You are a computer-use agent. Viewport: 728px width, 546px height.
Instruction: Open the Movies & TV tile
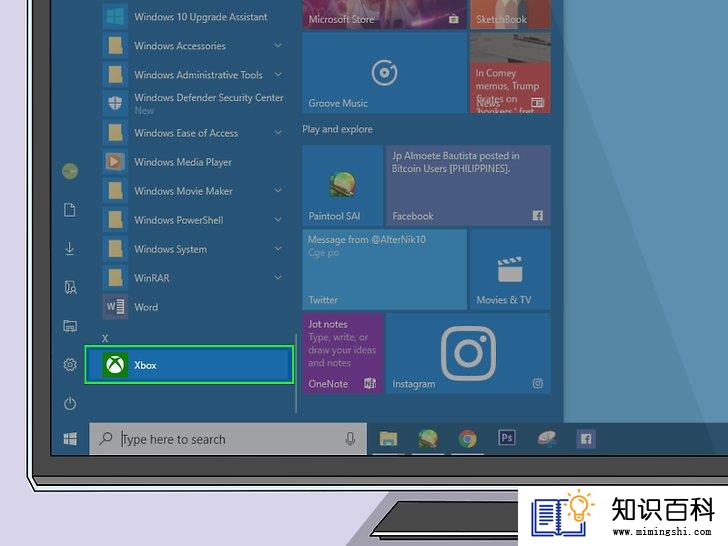pos(510,270)
